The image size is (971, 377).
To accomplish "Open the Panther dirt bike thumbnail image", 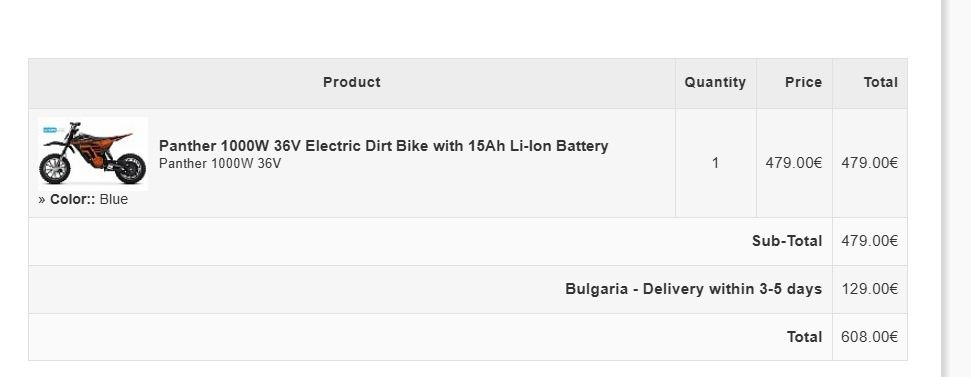I will [x=93, y=153].
